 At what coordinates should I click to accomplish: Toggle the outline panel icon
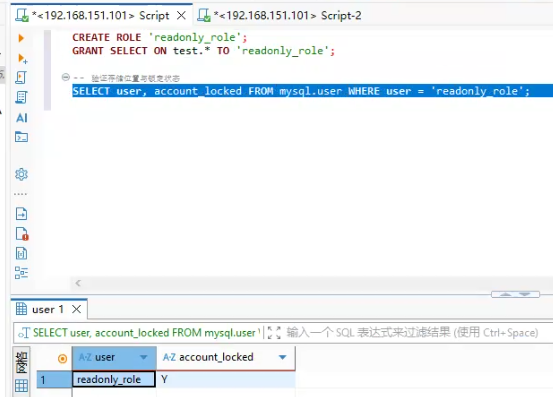point(22,273)
